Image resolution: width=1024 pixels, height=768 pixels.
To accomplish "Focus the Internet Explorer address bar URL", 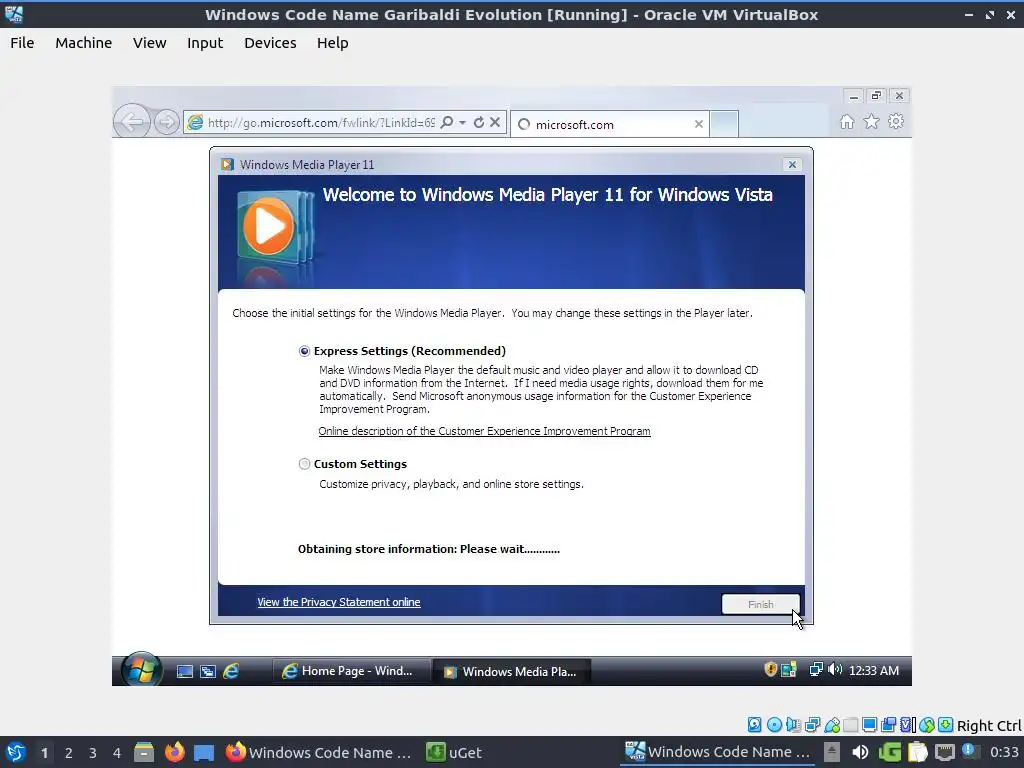I will [x=321, y=123].
